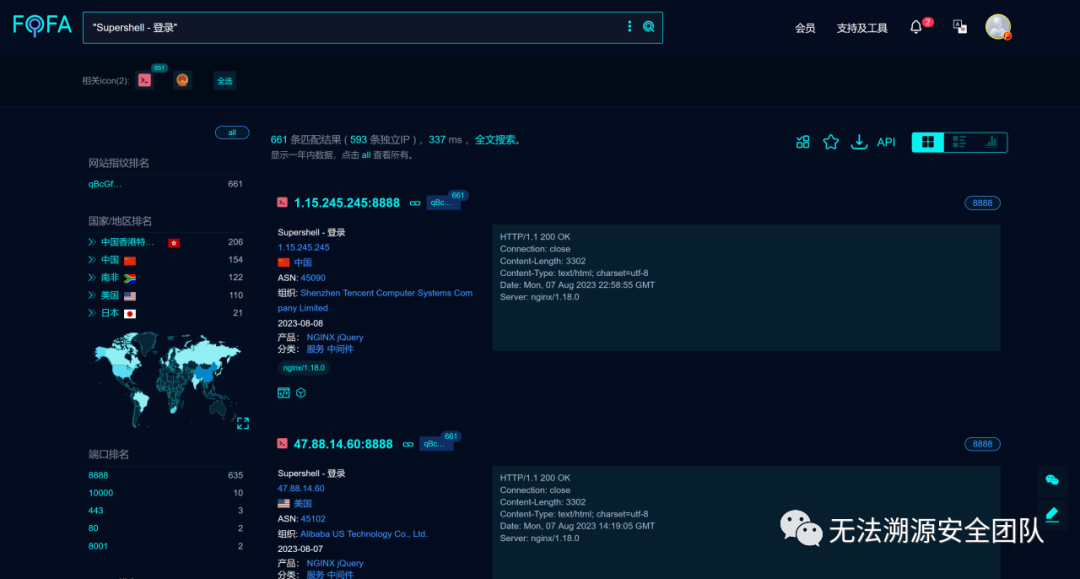
Task: Click the 全文搜索 link
Action: point(495,140)
